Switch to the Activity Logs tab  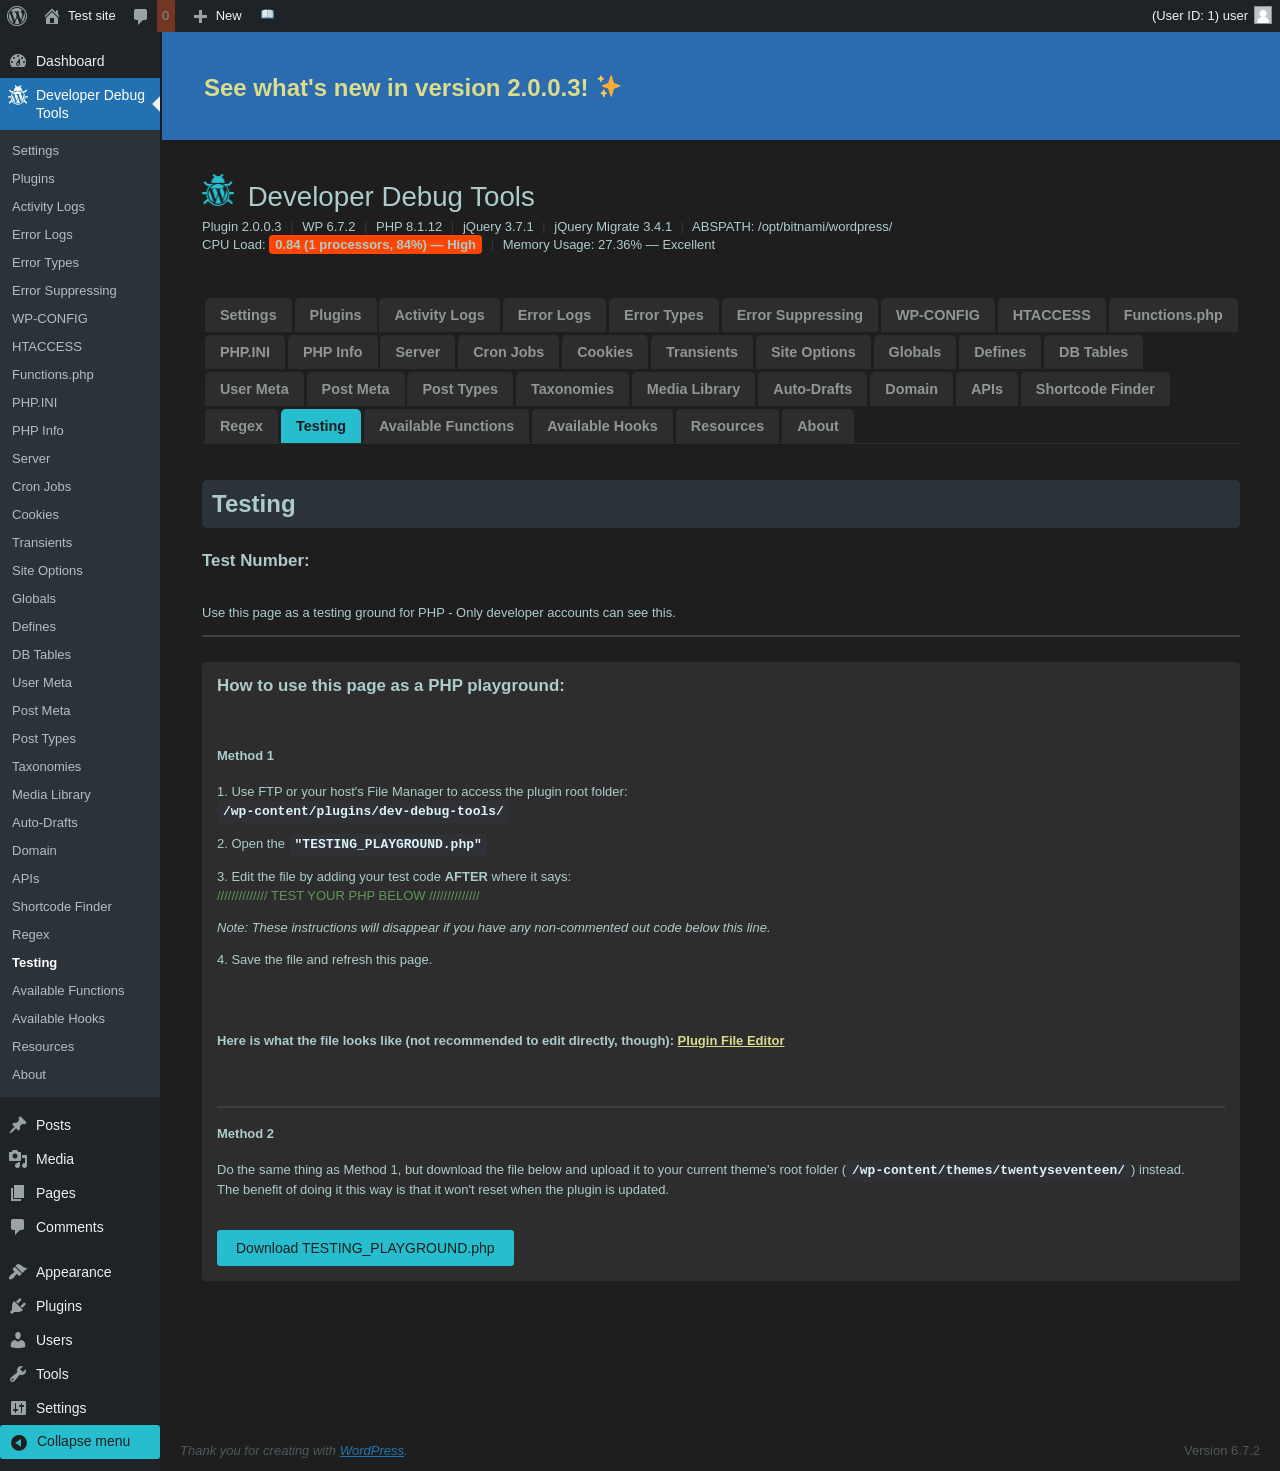click(439, 315)
